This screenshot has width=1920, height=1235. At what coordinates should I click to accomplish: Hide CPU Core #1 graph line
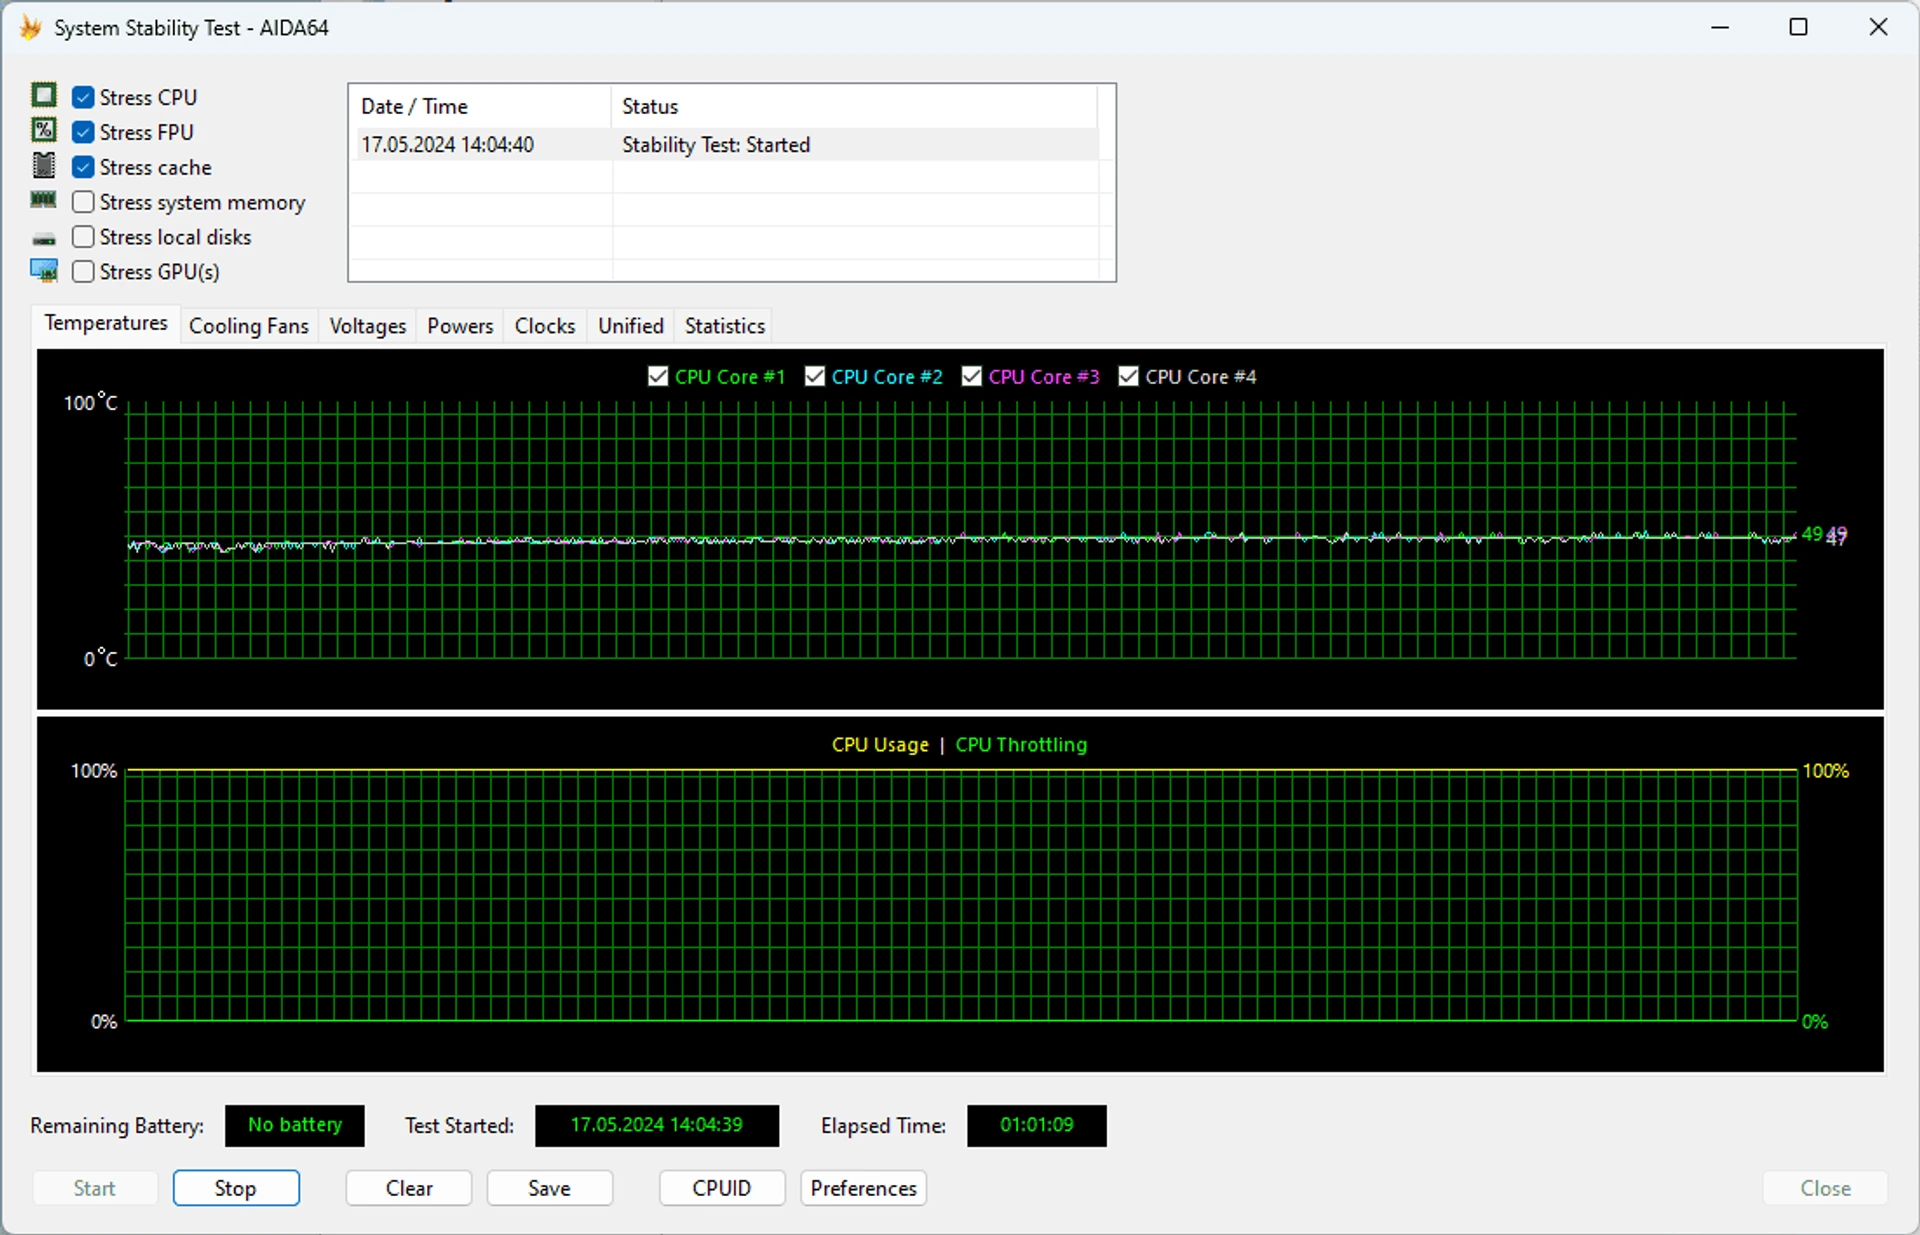pos(658,376)
